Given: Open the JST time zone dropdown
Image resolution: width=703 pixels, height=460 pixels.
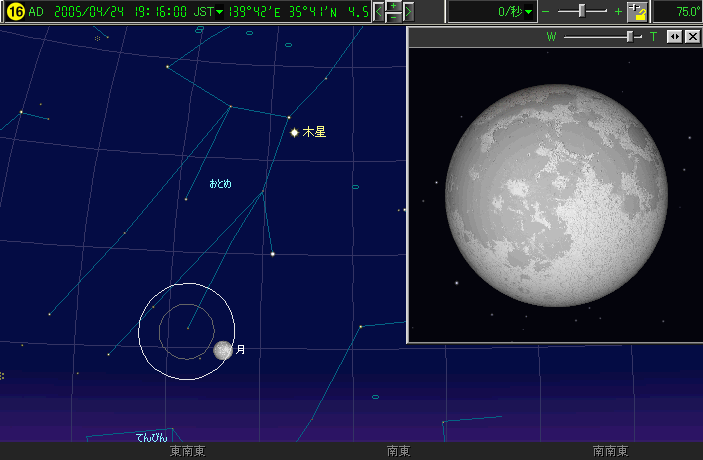Looking at the screenshot, I should 220,12.
